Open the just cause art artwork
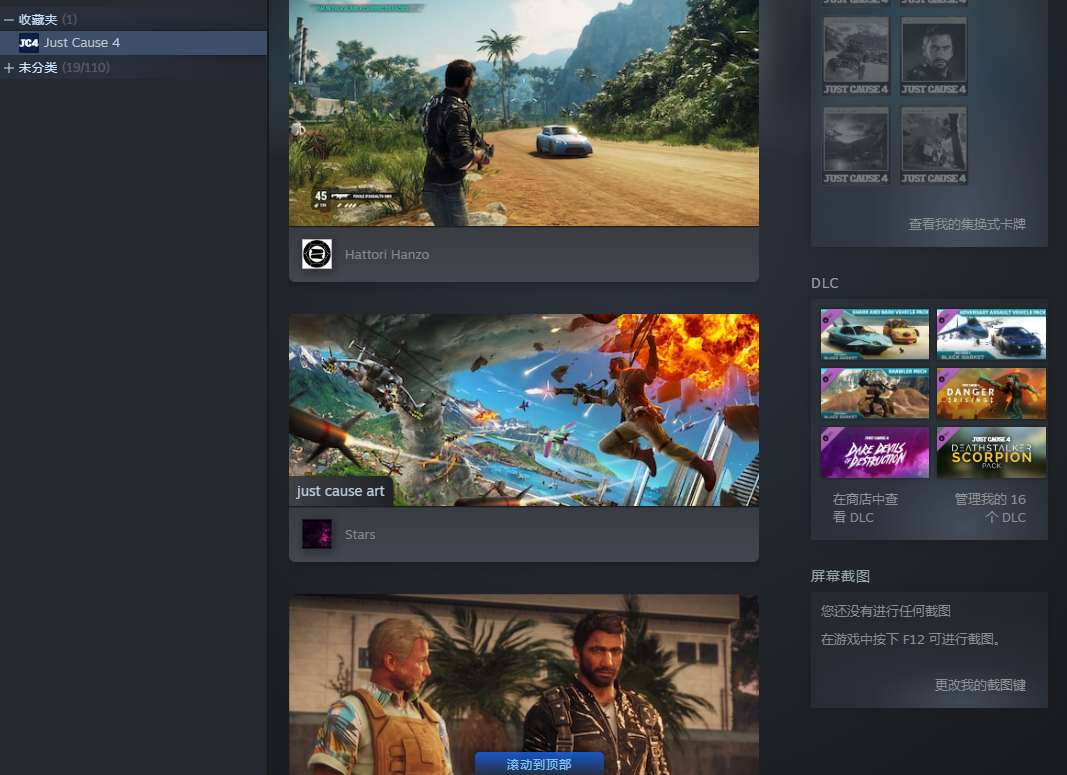The image size is (1067, 775). pos(523,410)
